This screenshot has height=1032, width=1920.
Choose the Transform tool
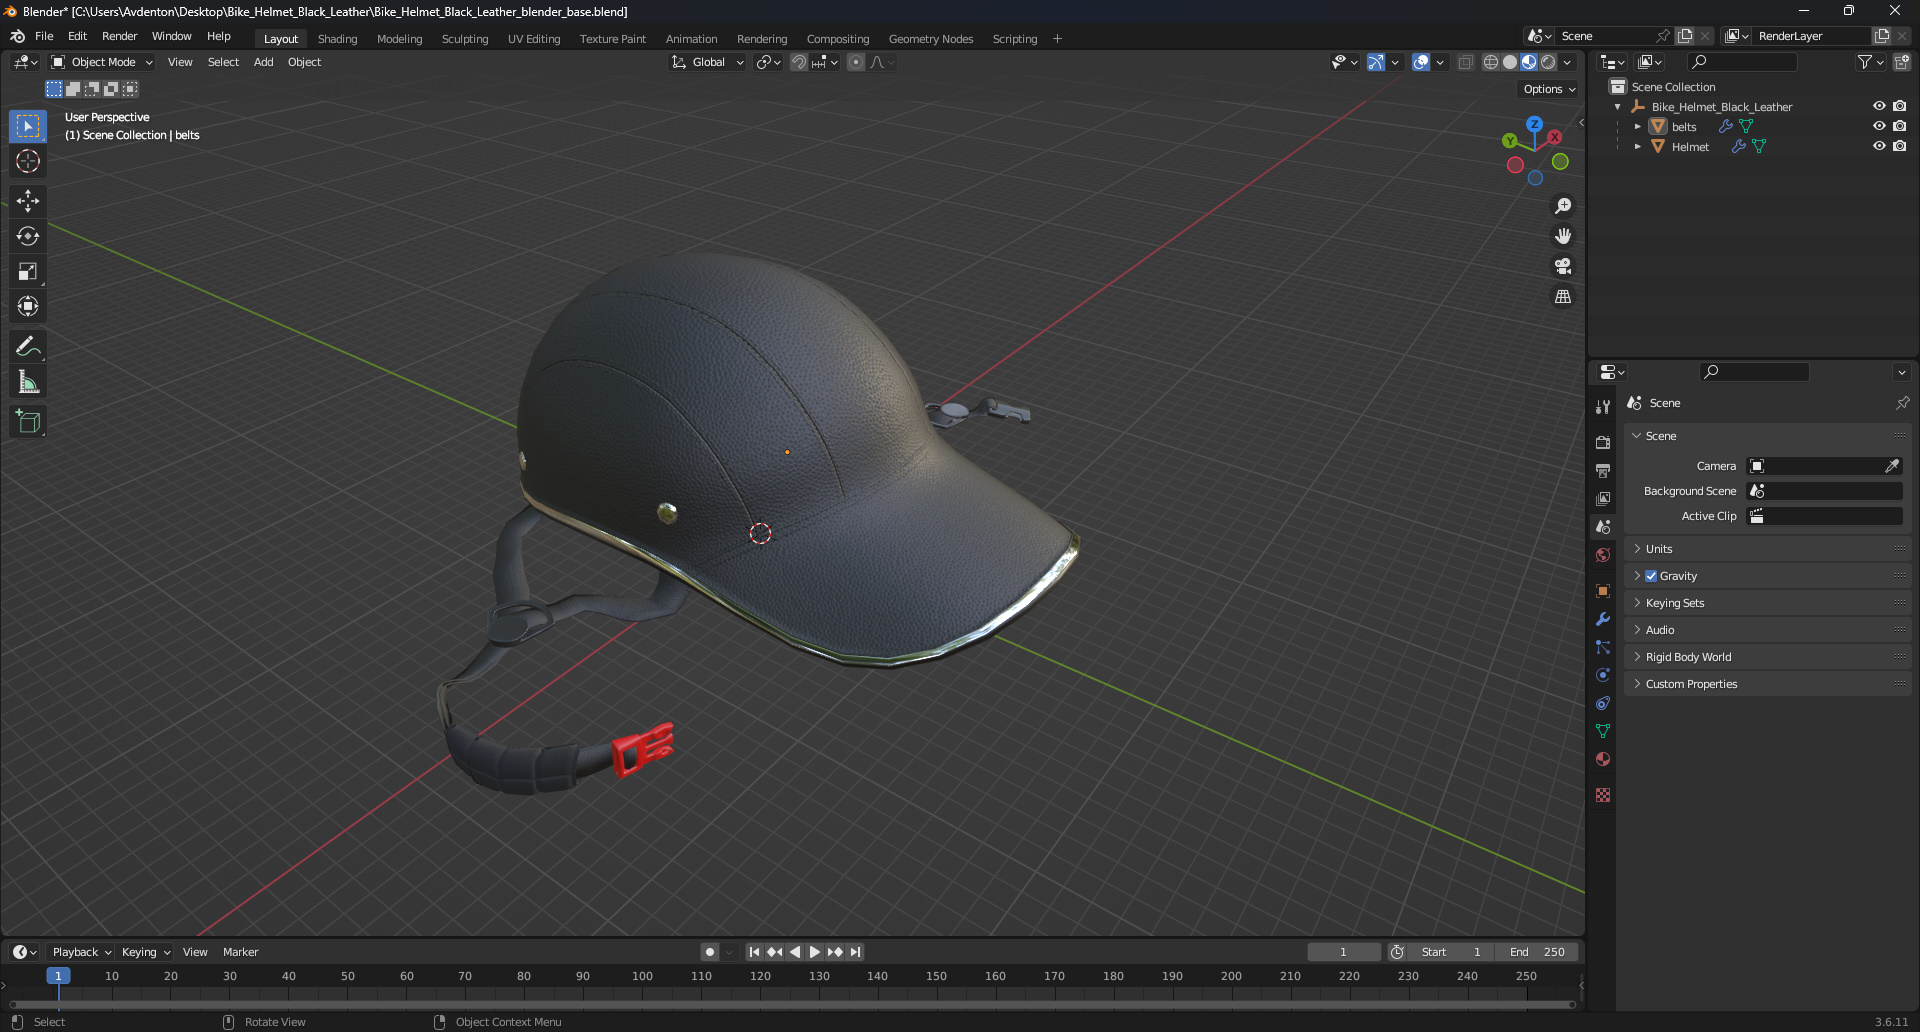click(x=28, y=306)
